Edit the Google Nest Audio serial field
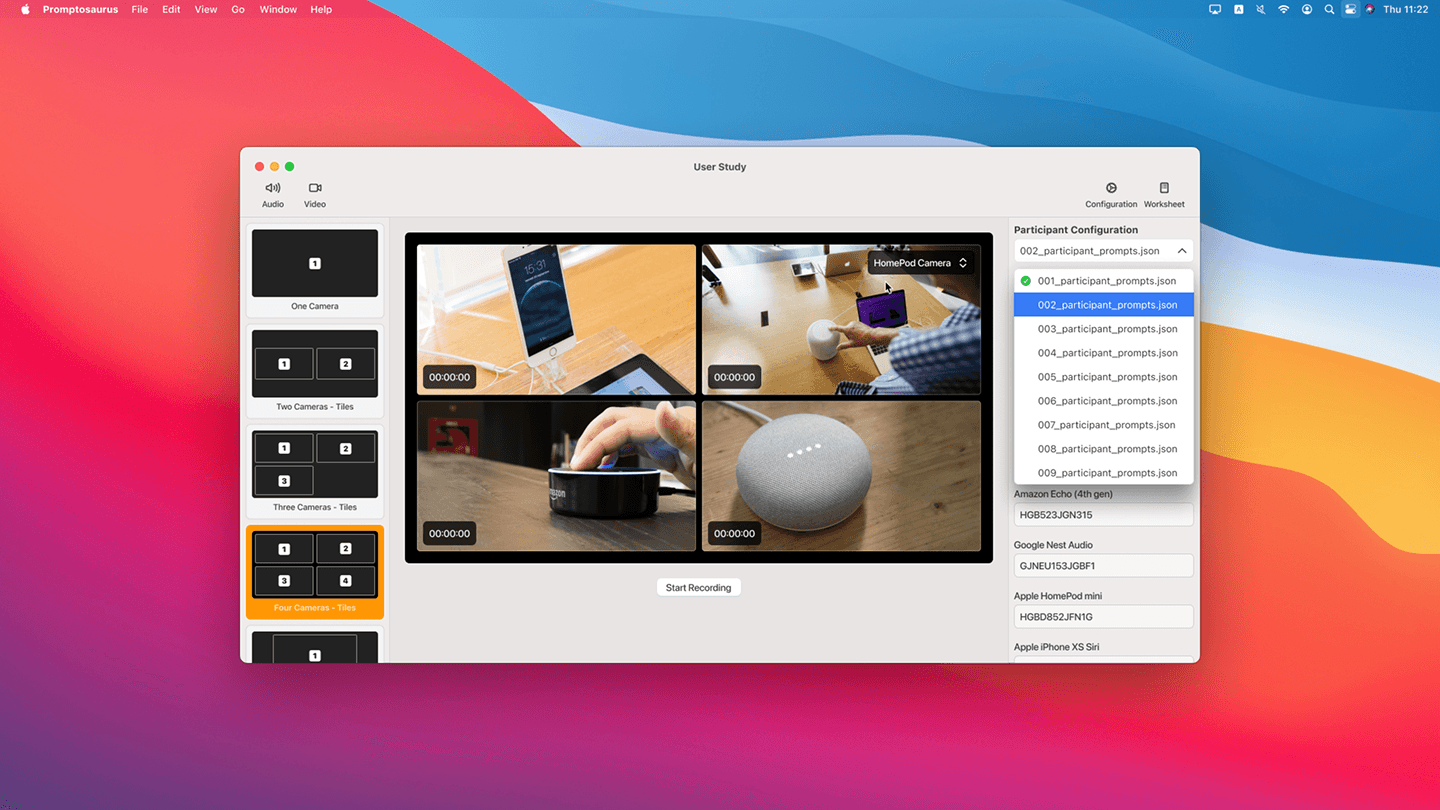 coord(1103,566)
